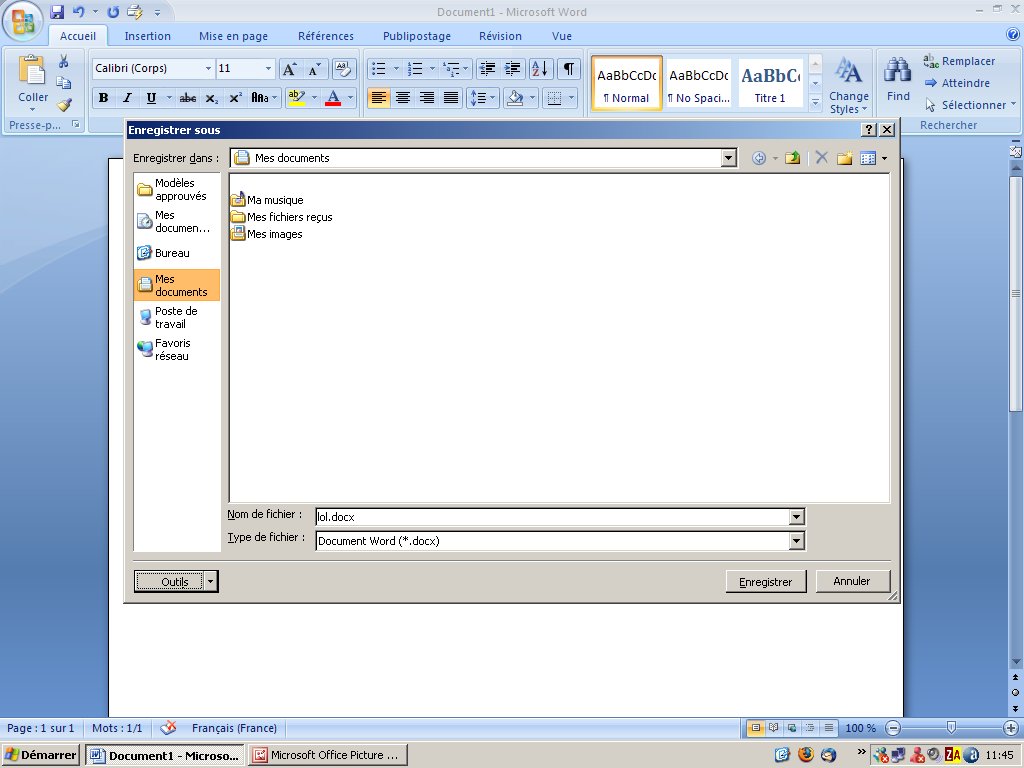Click the delete X icon in dialog toolbar
This screenshot has width=1024, height=768.
822,158
